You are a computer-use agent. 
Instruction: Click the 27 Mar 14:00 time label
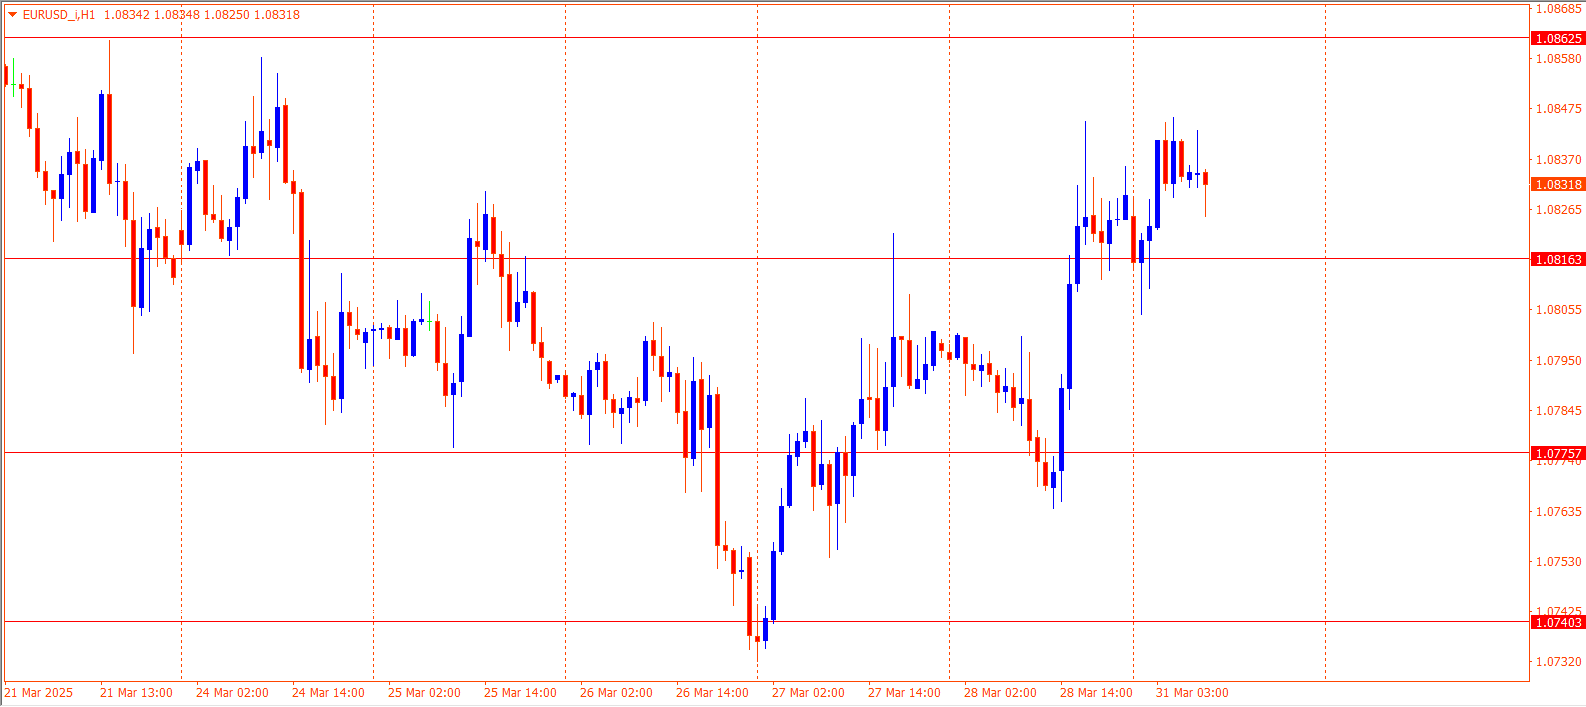(x=904, y=693)
